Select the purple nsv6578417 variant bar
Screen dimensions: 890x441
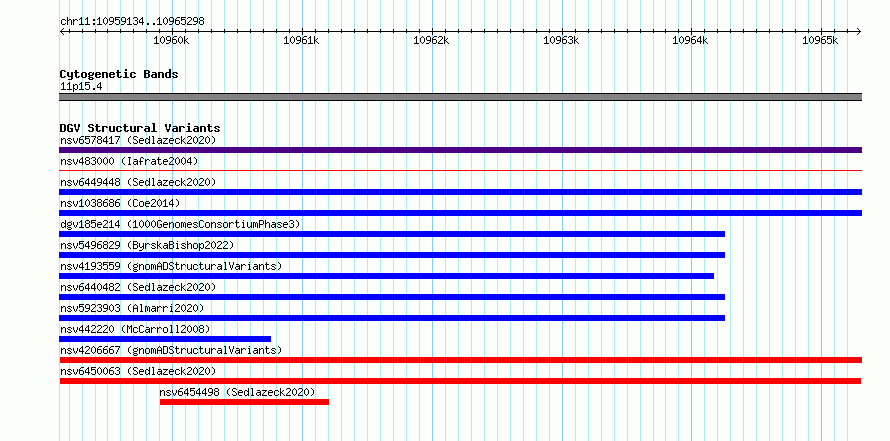coord(460,150)
